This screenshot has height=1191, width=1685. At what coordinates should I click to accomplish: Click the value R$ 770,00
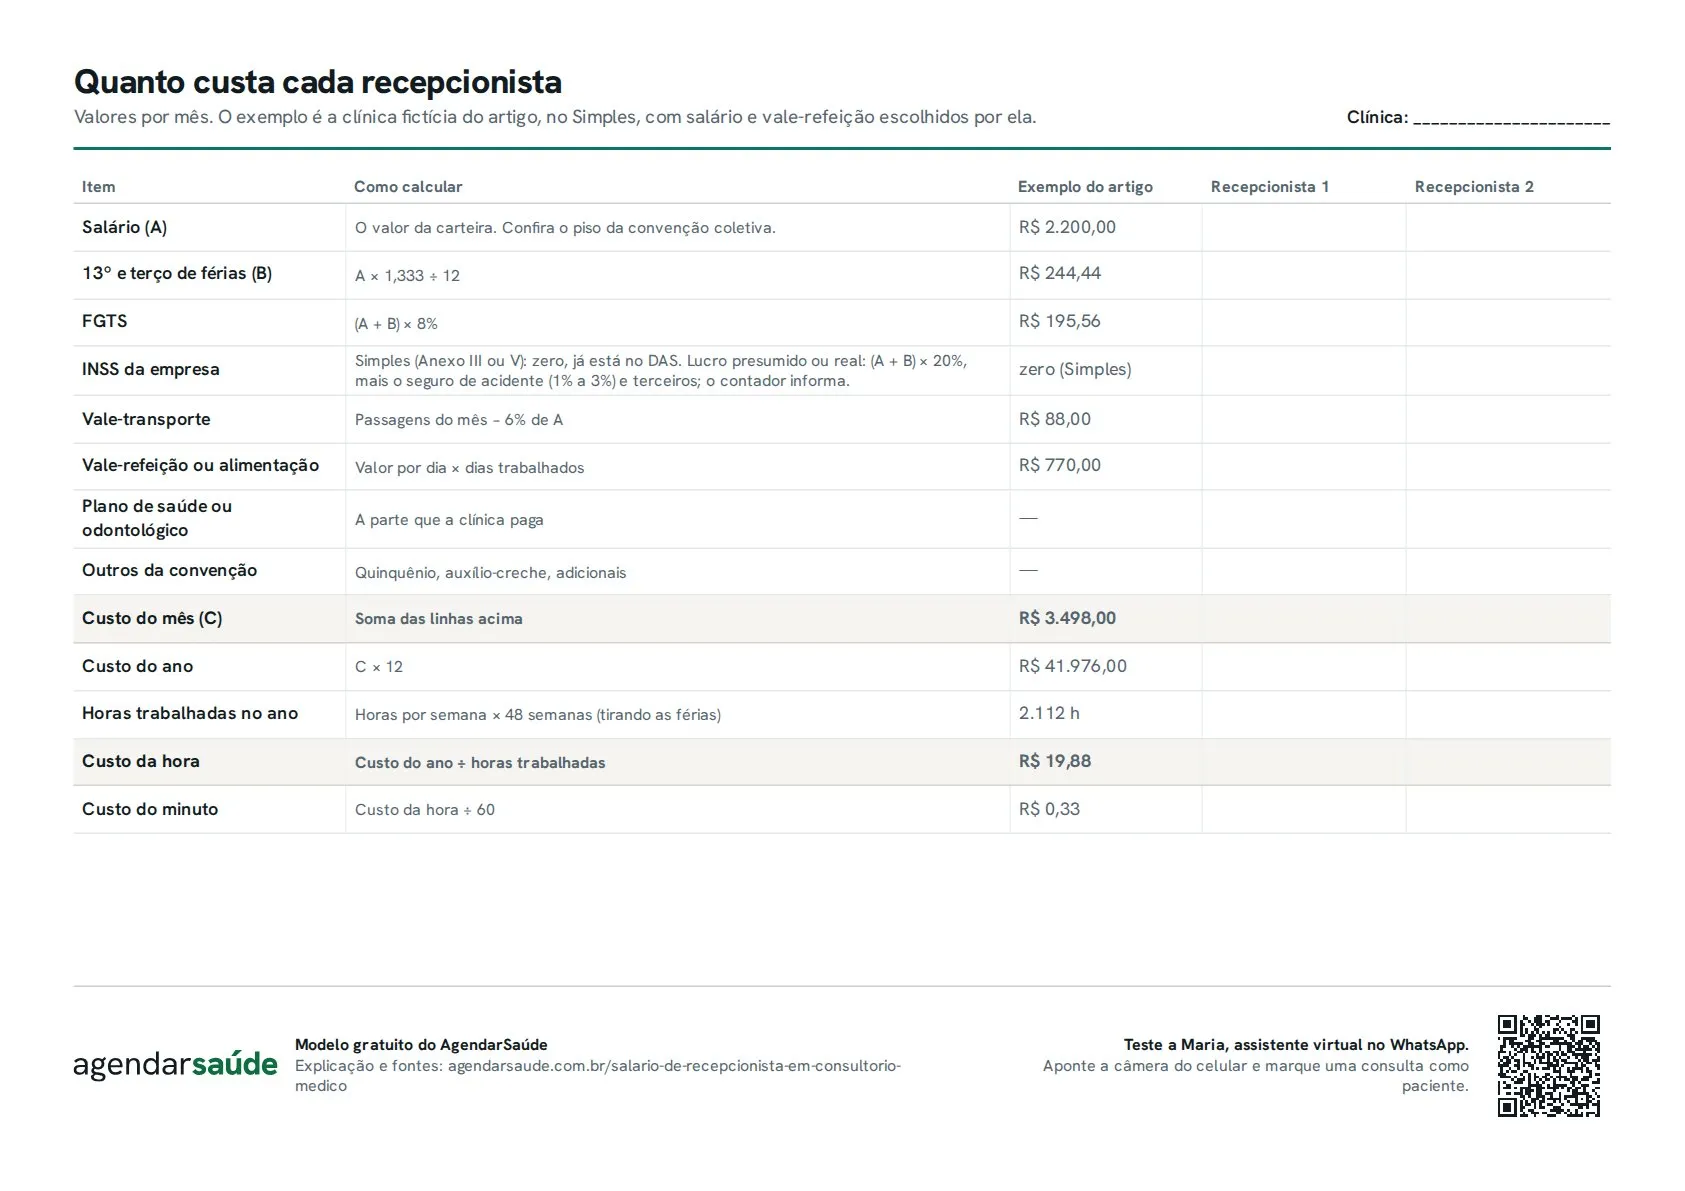coord(1060,466)
